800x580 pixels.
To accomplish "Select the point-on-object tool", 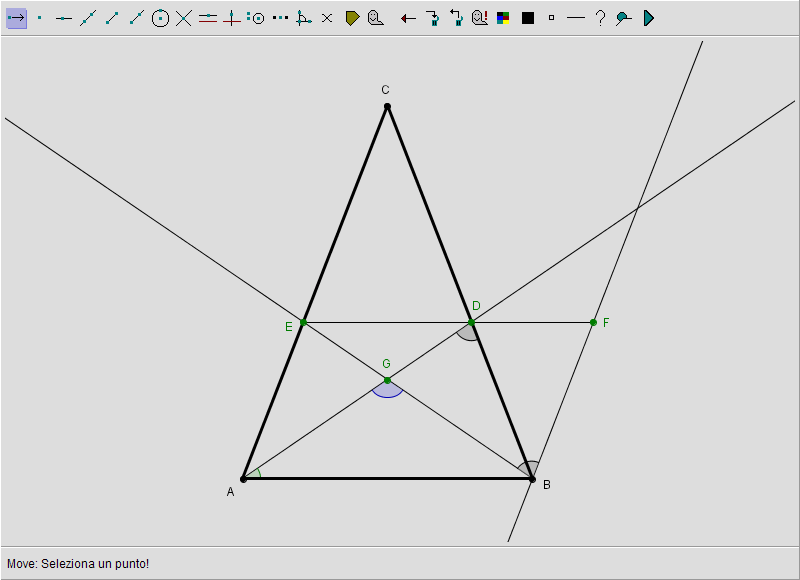I will point(63,18).
